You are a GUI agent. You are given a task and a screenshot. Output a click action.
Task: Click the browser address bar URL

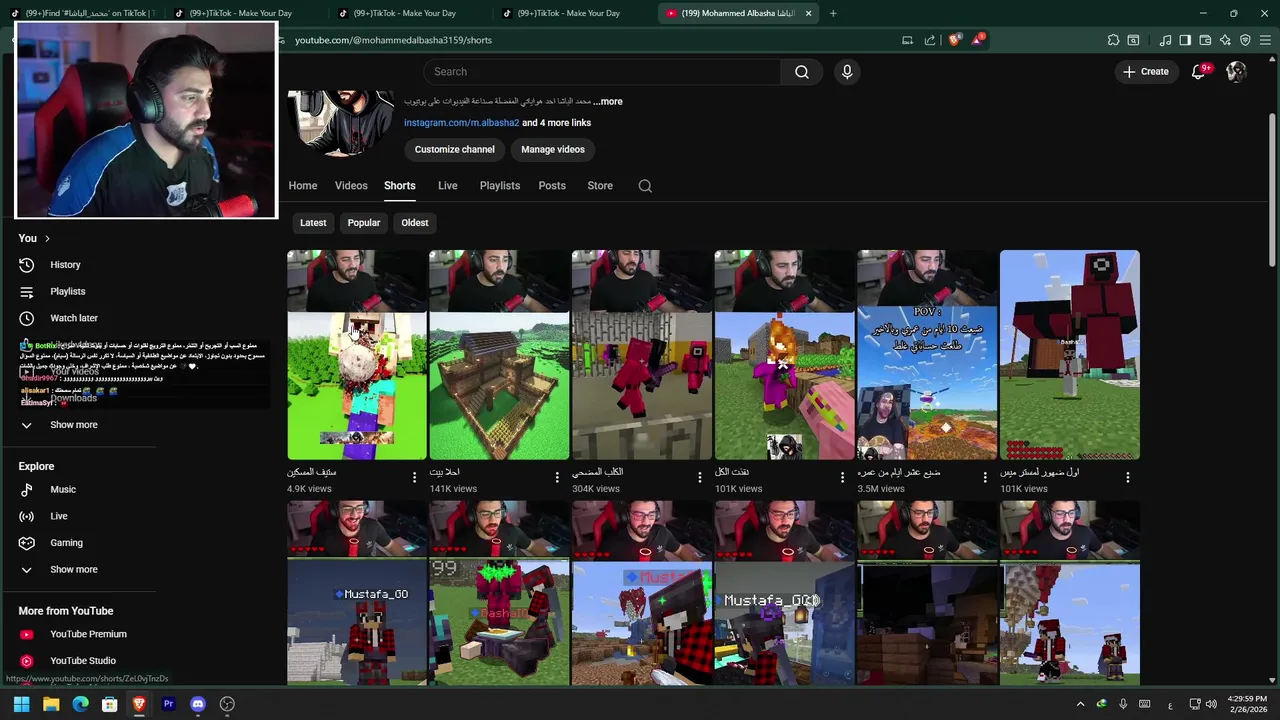(x=393, y=40)
